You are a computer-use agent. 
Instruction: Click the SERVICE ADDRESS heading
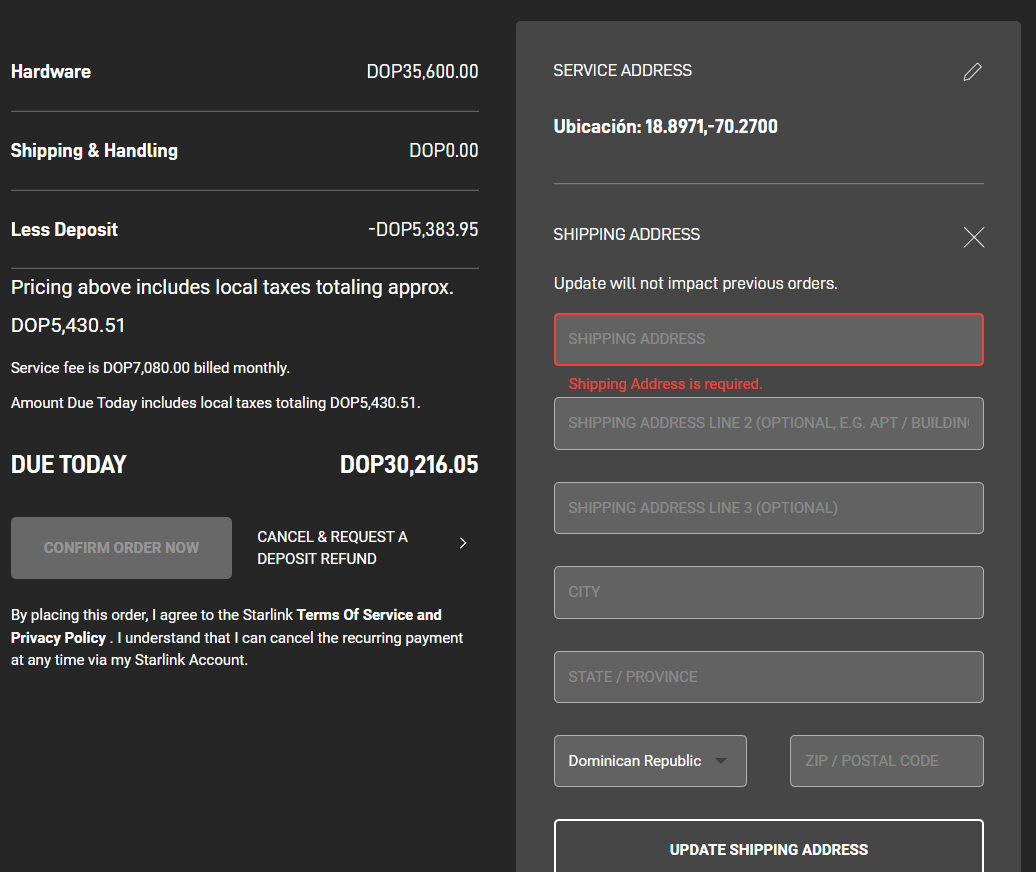(622, 70)
